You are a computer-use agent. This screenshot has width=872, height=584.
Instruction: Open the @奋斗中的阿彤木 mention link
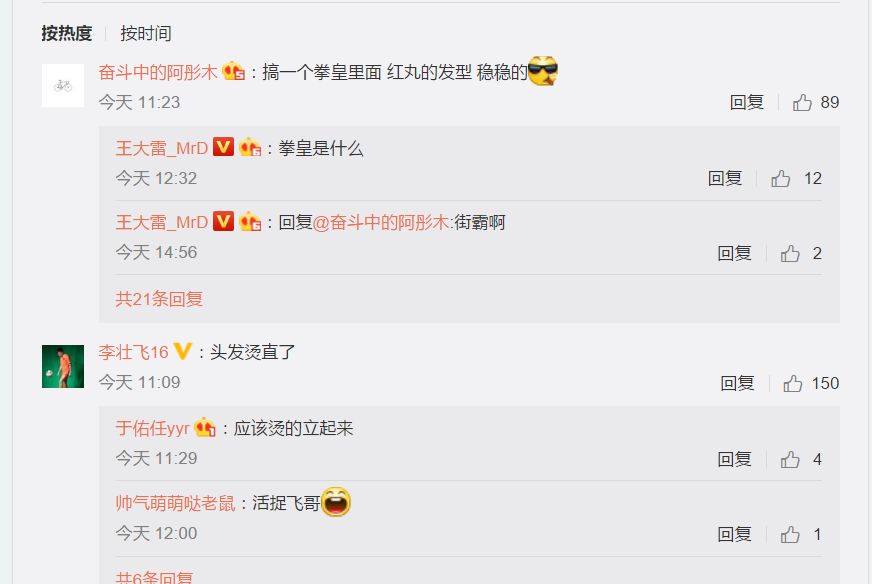(x=381, y=222)
